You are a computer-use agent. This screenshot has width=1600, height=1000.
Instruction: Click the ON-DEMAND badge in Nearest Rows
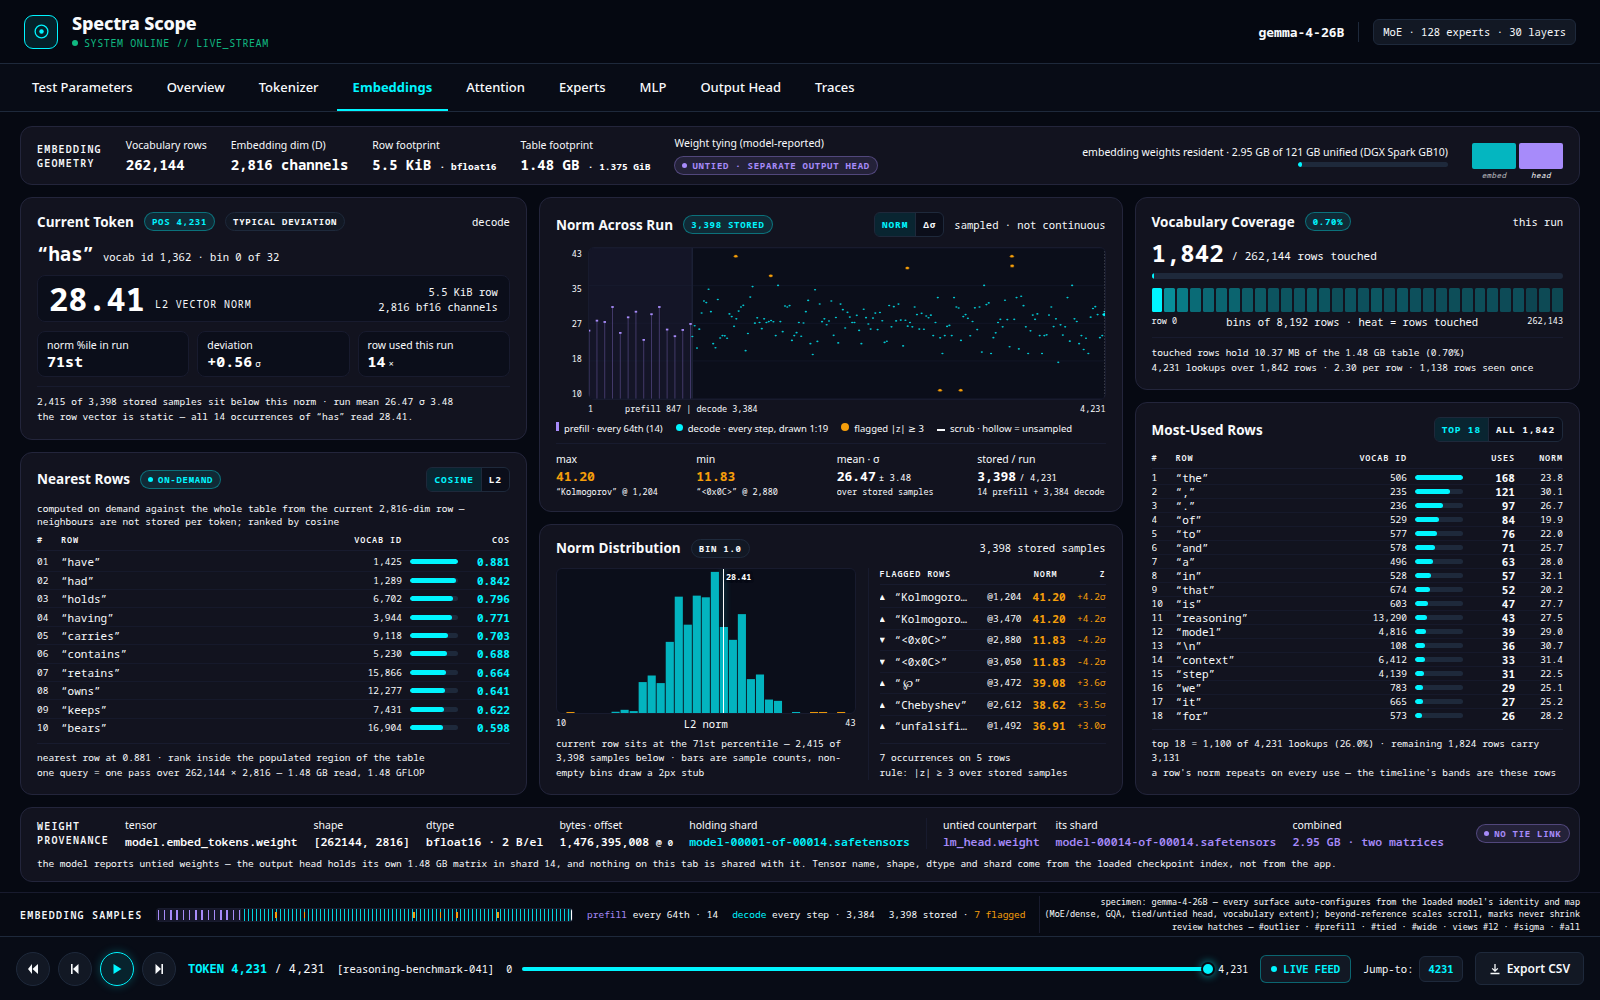coord(181,480)
